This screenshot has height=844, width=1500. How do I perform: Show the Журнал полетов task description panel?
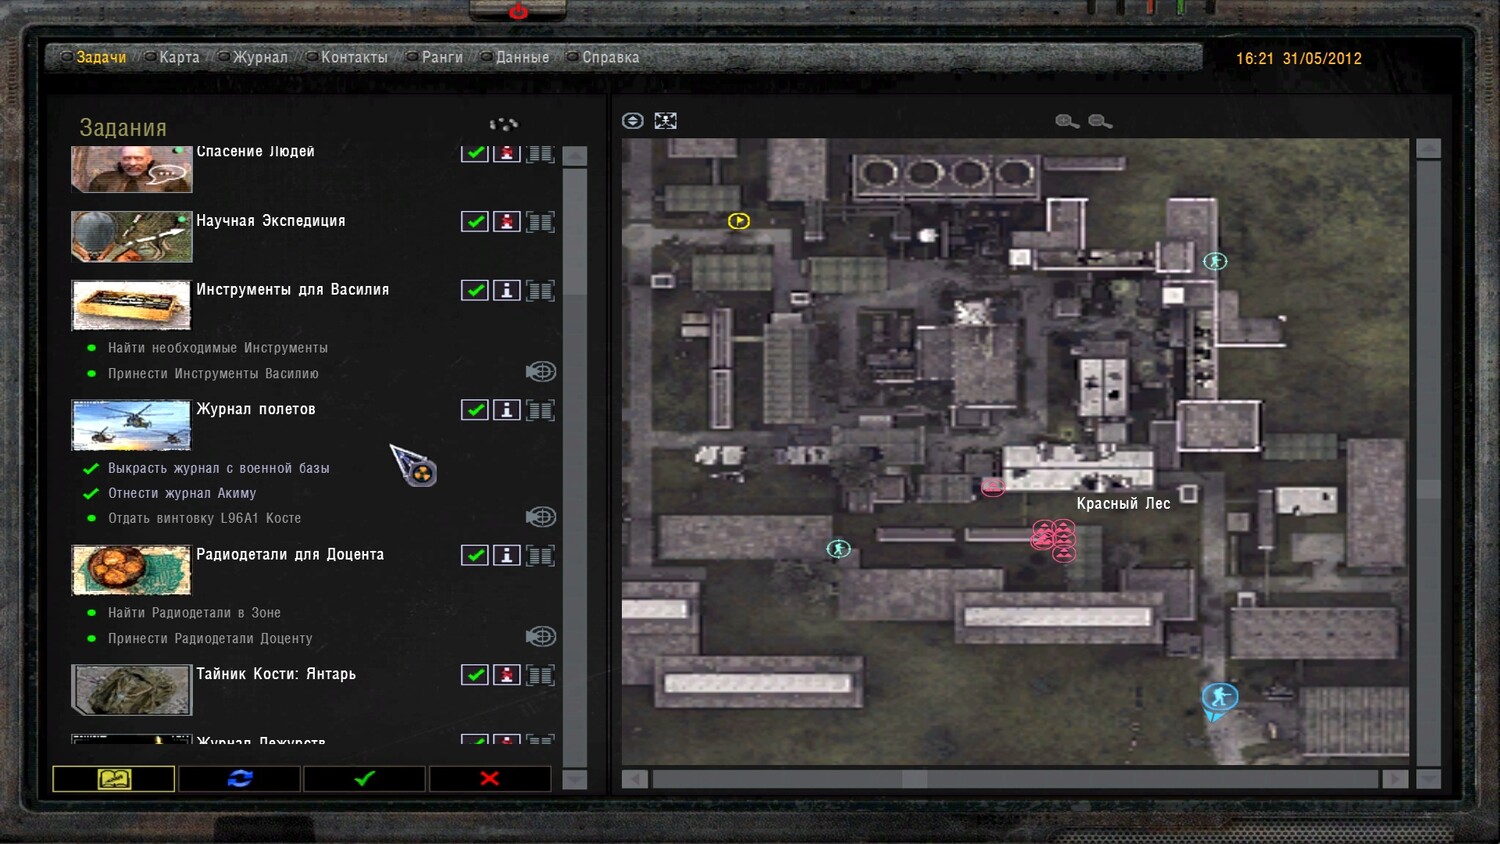[x=507, y=410]
